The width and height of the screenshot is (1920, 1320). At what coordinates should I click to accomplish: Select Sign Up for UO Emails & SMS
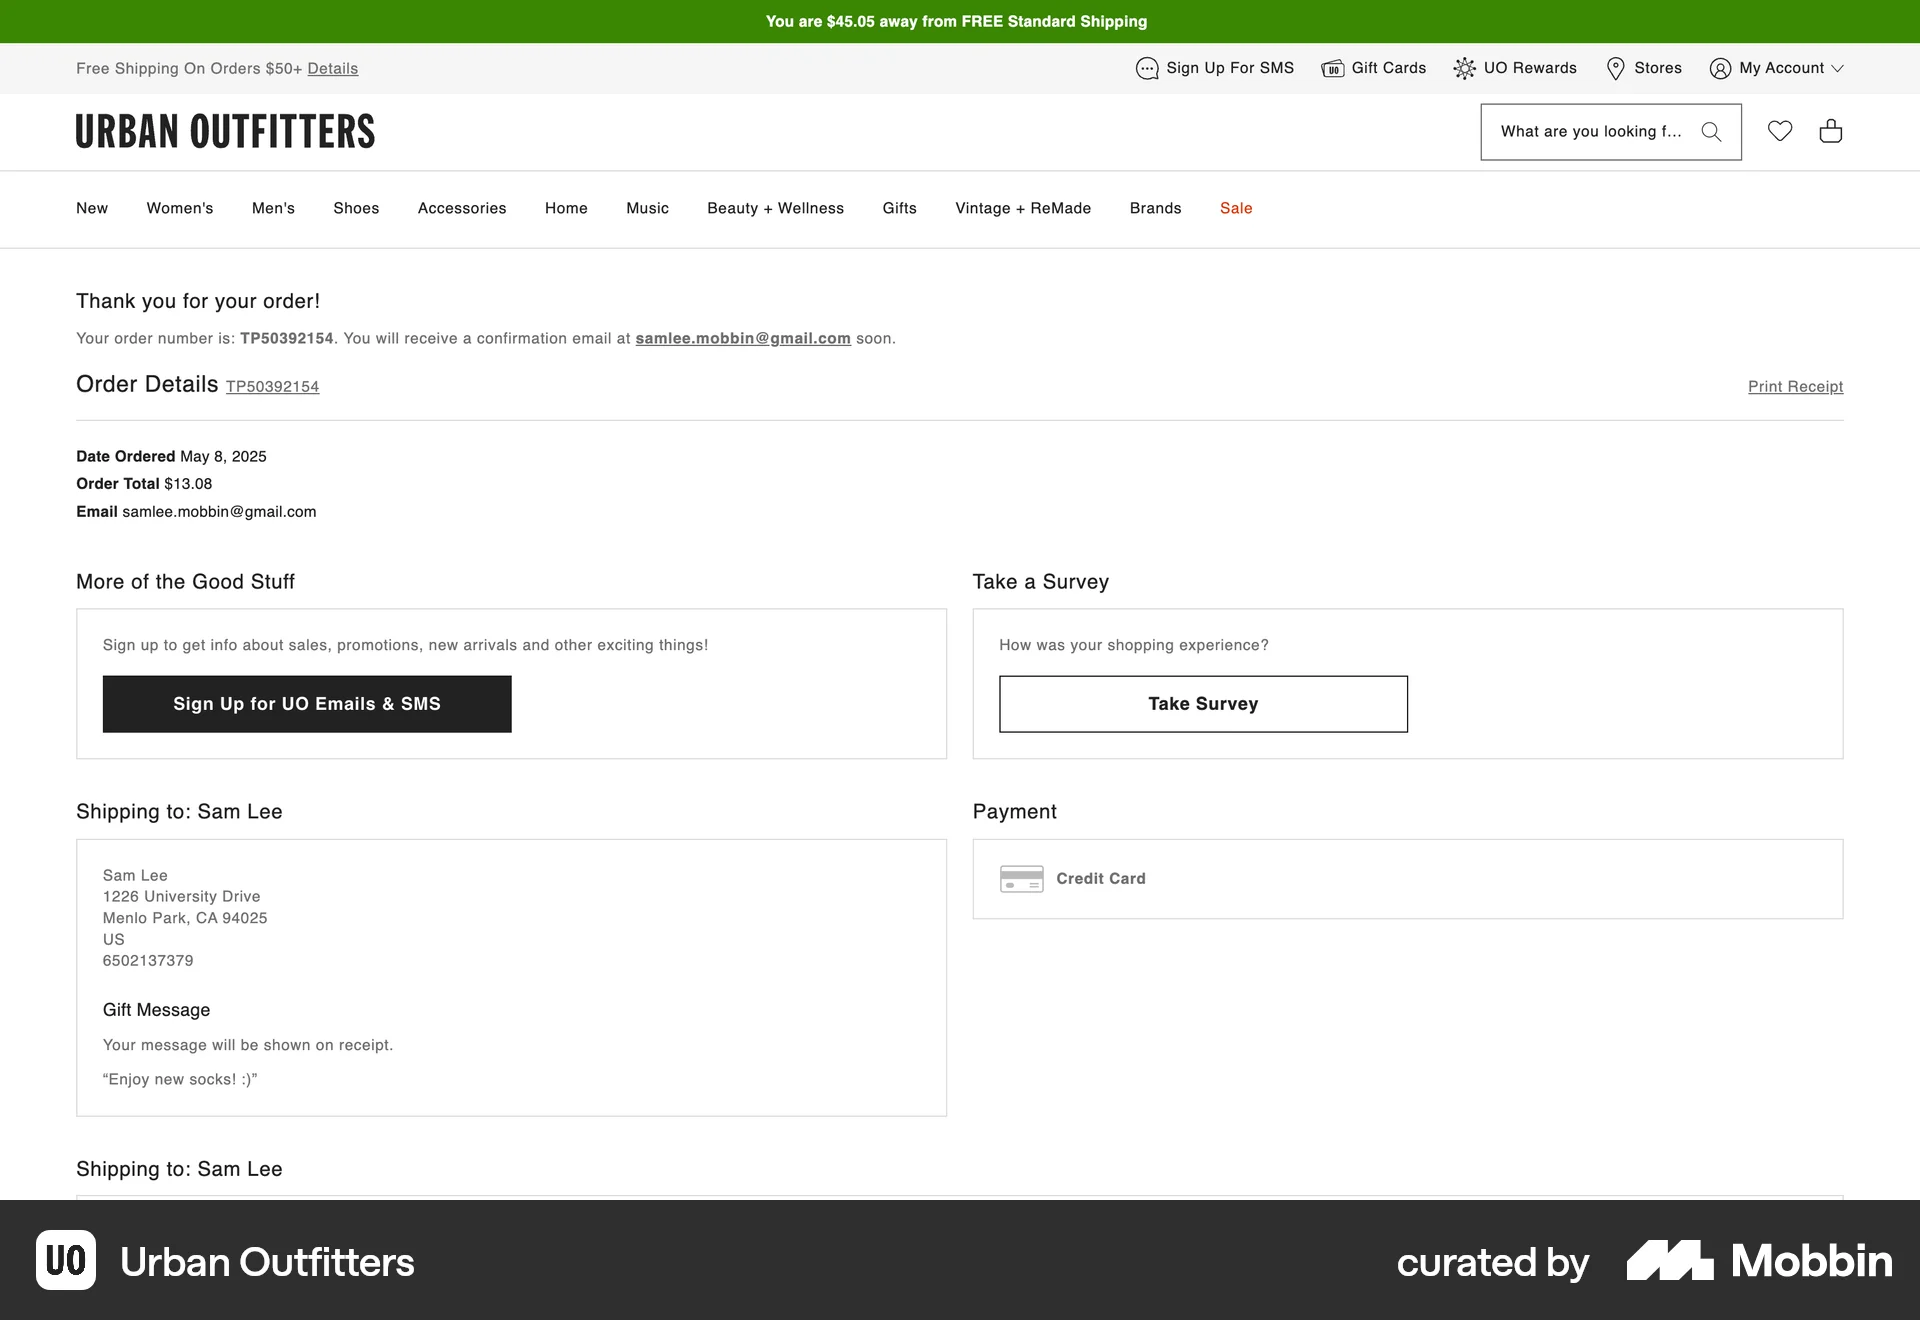point(306,703)
